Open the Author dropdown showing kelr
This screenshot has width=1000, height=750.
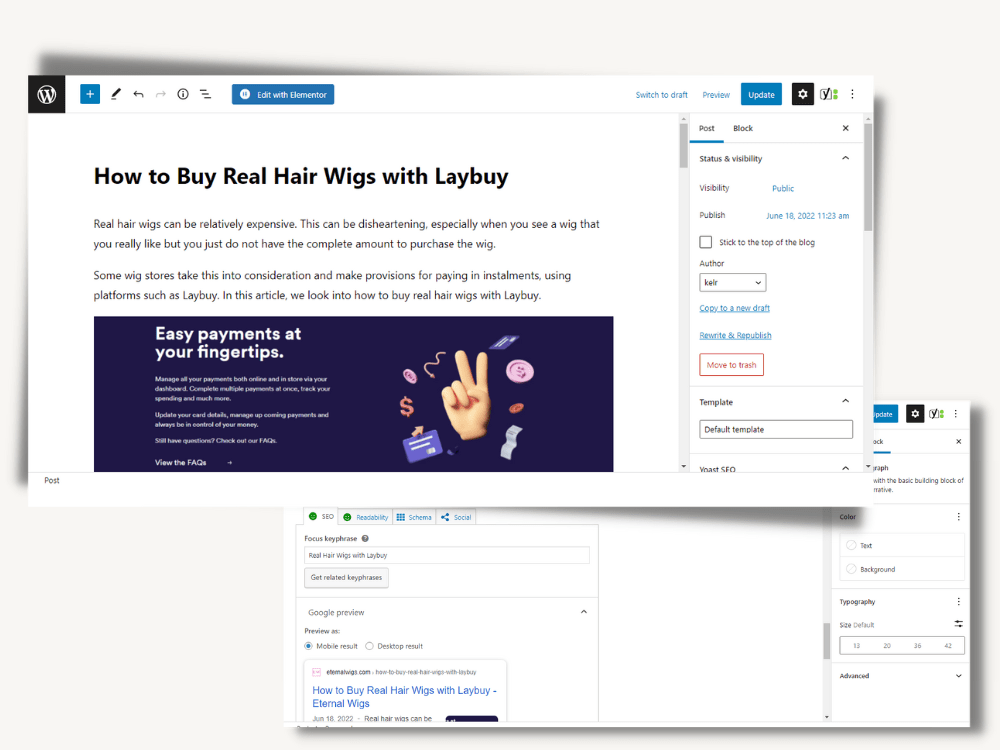pyautogui.click(x=733, y=283)
